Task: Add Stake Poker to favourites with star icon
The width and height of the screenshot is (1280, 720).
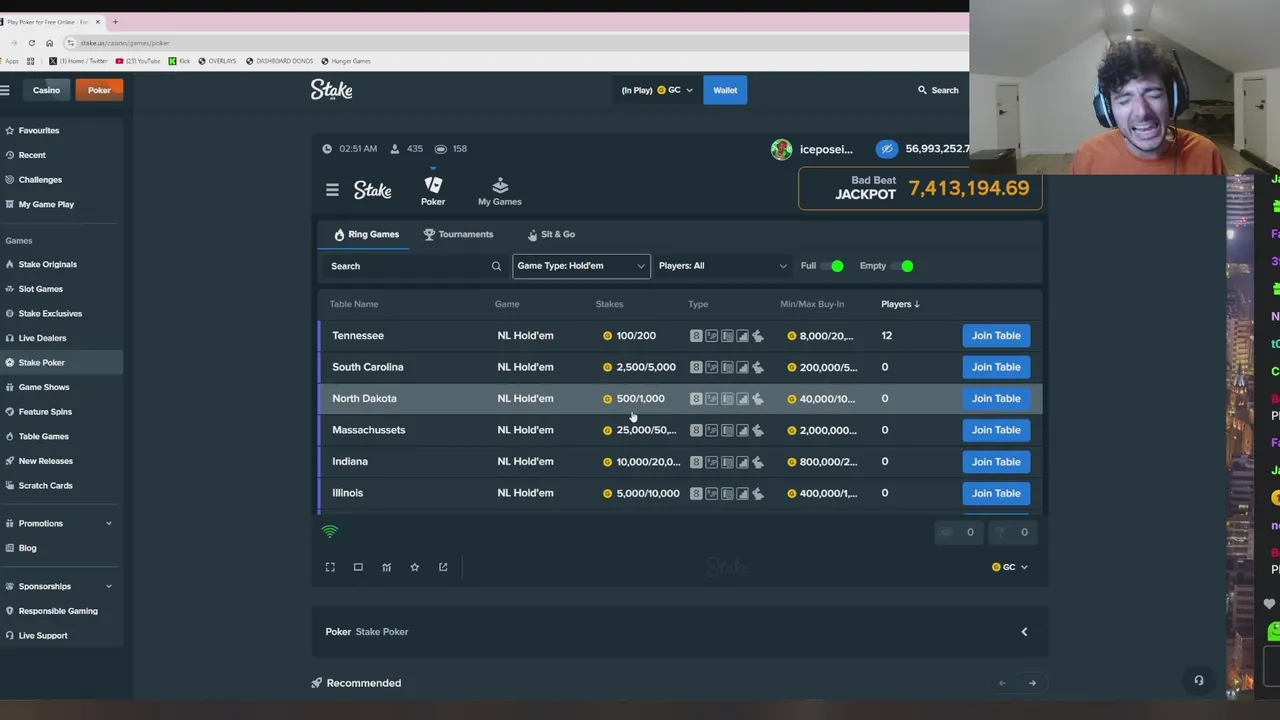Action: pos(414,567)
